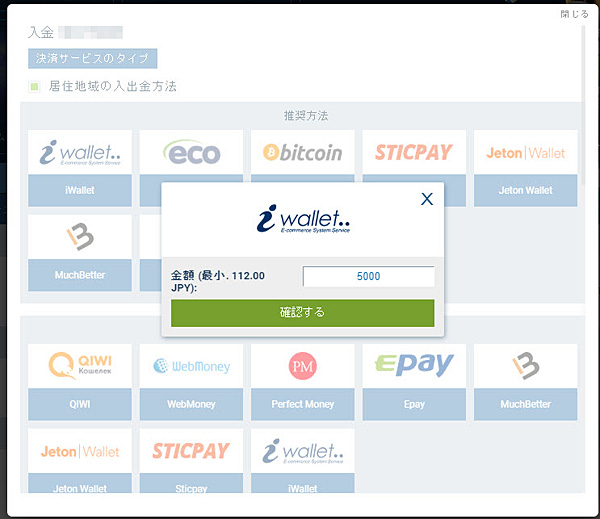Click the QIWI label button
Image resolution: width=600 pixels, height=519 pixels.
coord(80,405)
